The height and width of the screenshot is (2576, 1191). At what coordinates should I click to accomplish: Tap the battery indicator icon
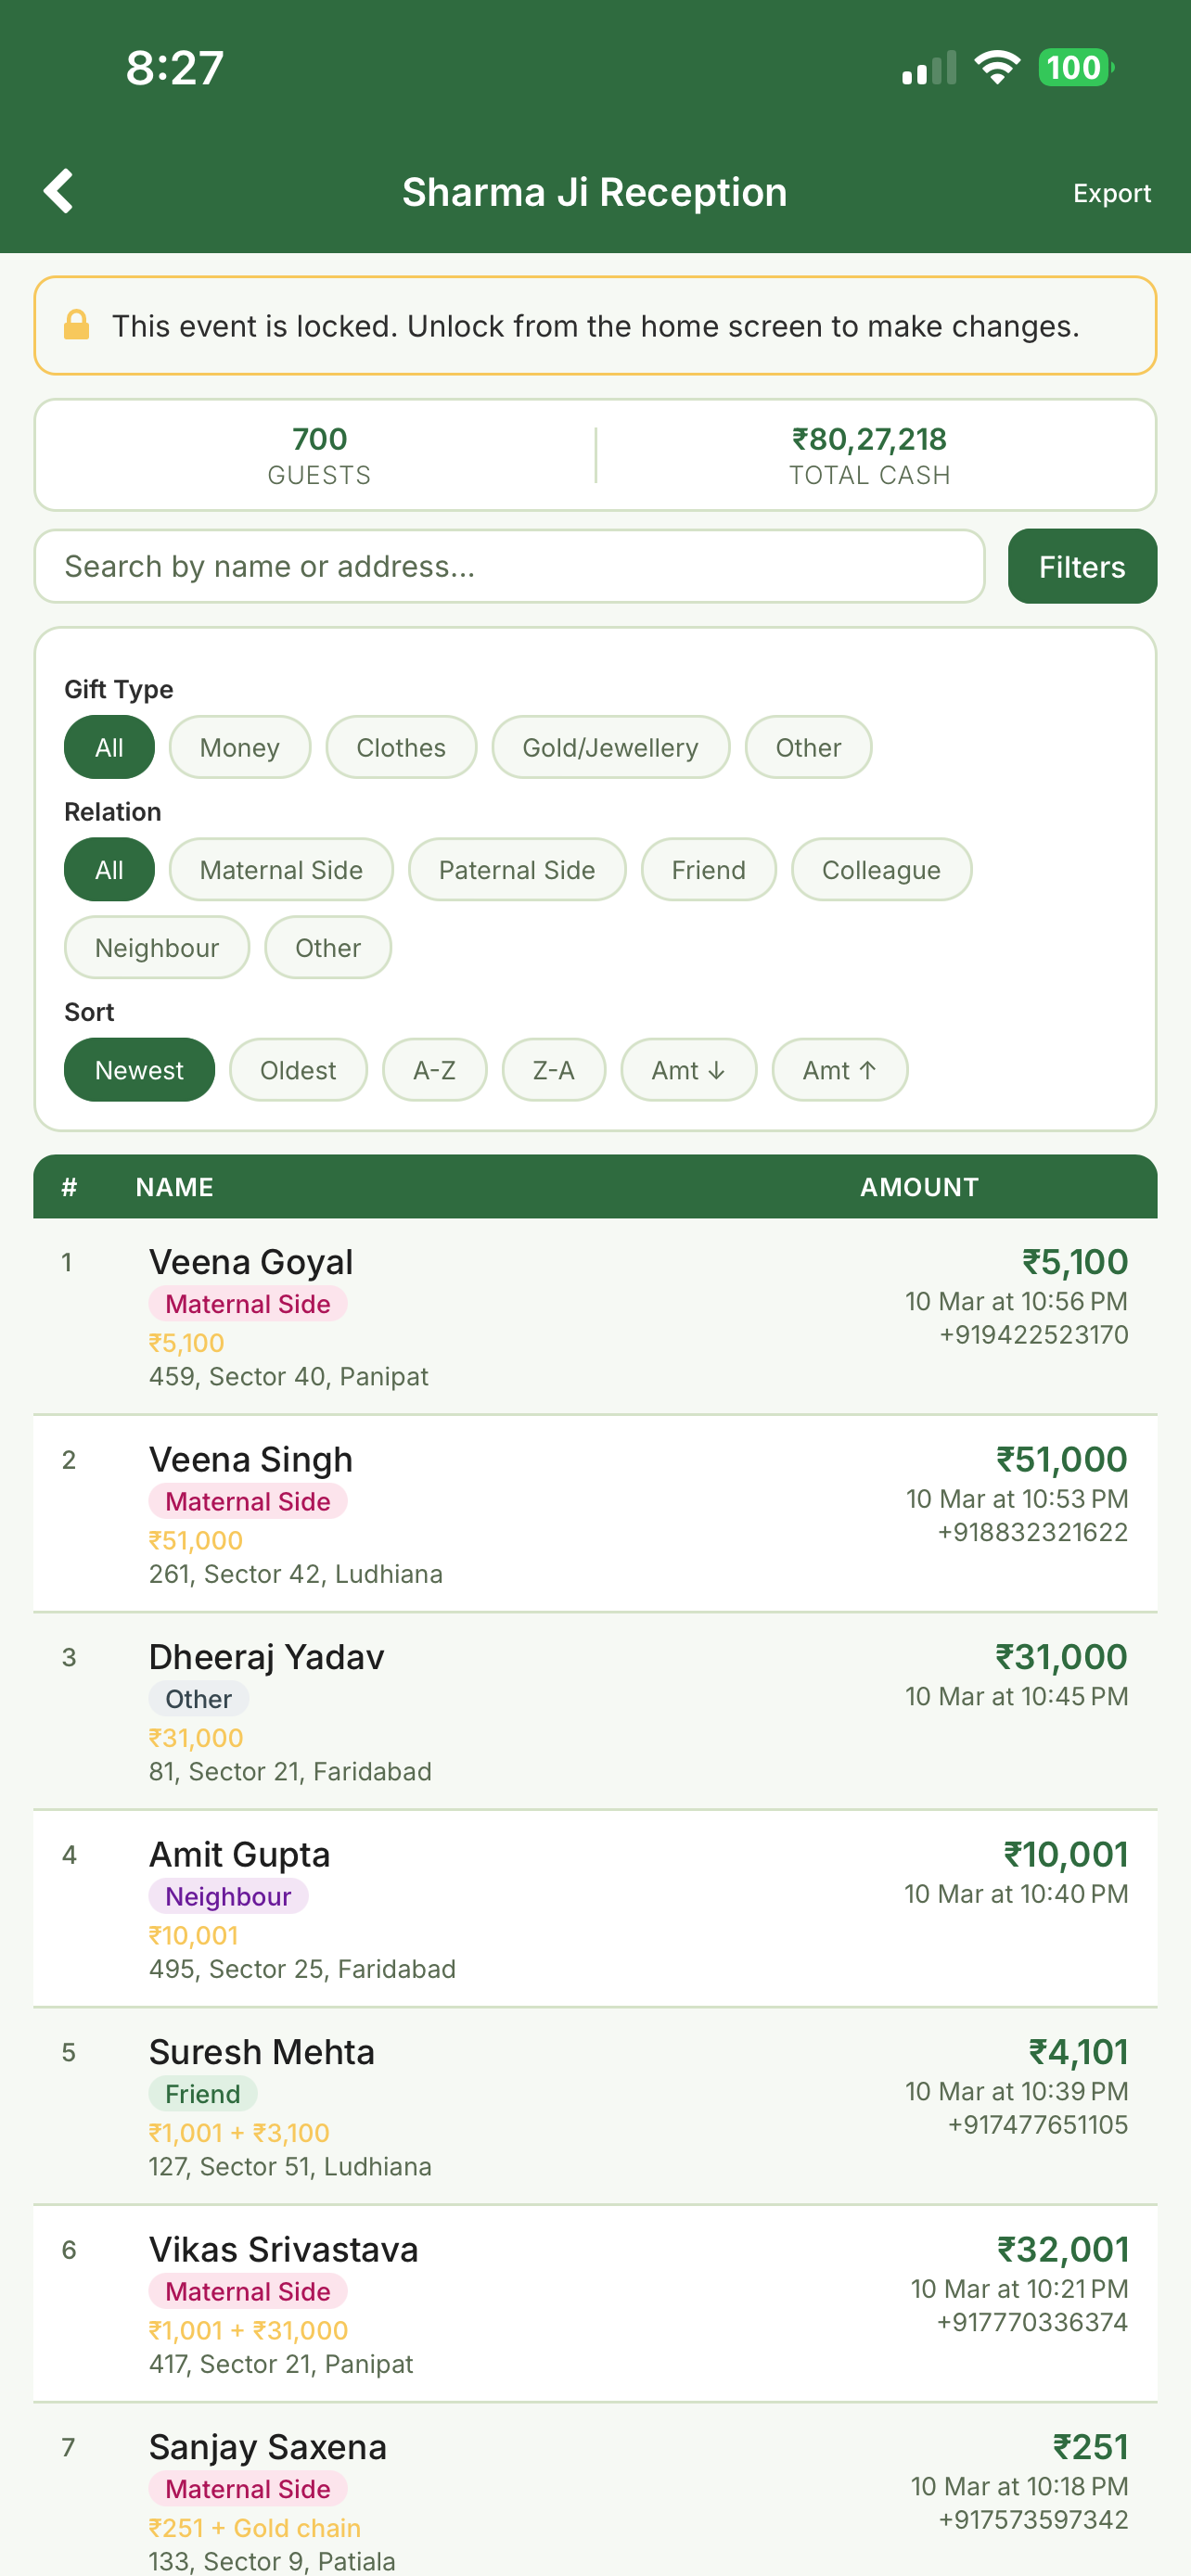(x=1075, y=68)
